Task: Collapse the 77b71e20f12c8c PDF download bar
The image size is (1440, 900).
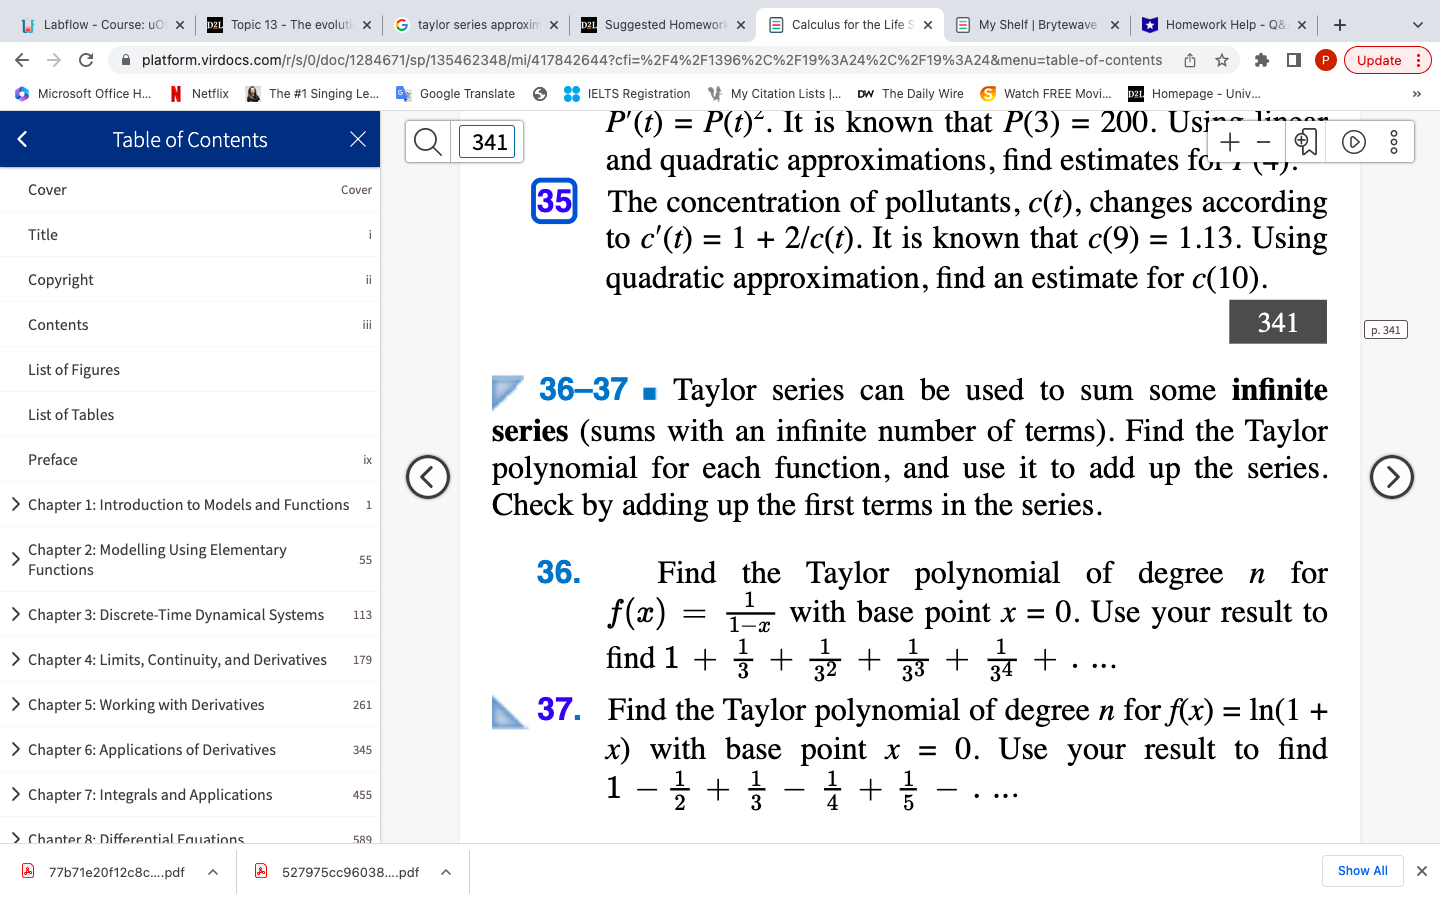Action: tap(211, 871)
